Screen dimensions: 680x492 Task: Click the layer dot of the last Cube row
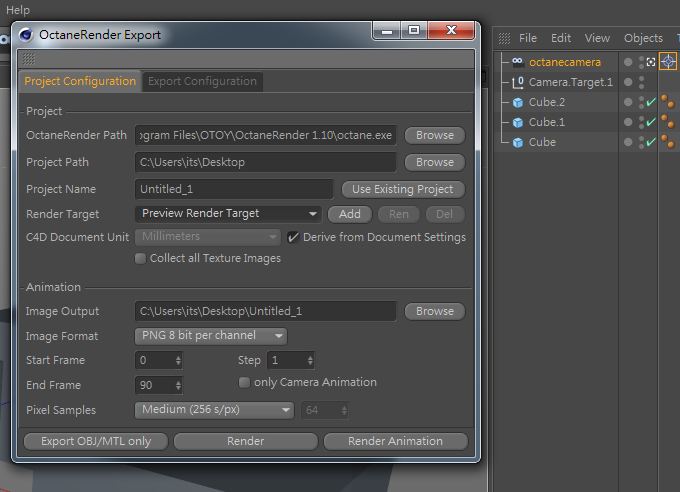628,142
